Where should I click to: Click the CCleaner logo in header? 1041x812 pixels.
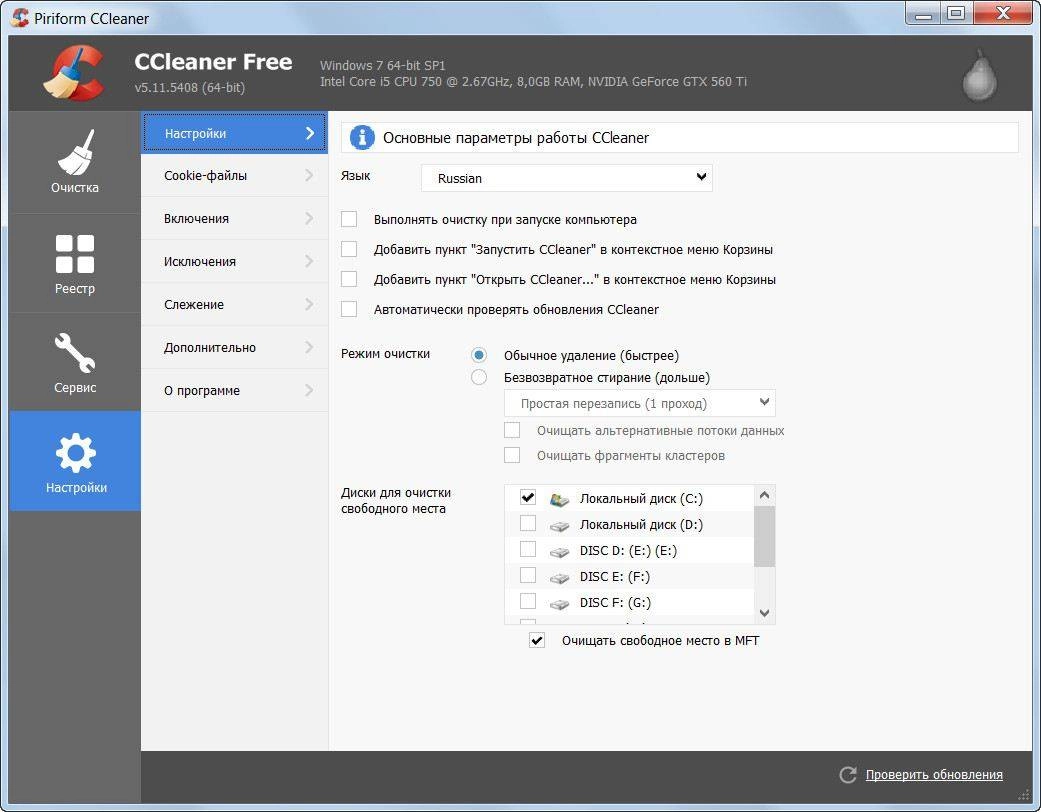[x=74, y=73]
